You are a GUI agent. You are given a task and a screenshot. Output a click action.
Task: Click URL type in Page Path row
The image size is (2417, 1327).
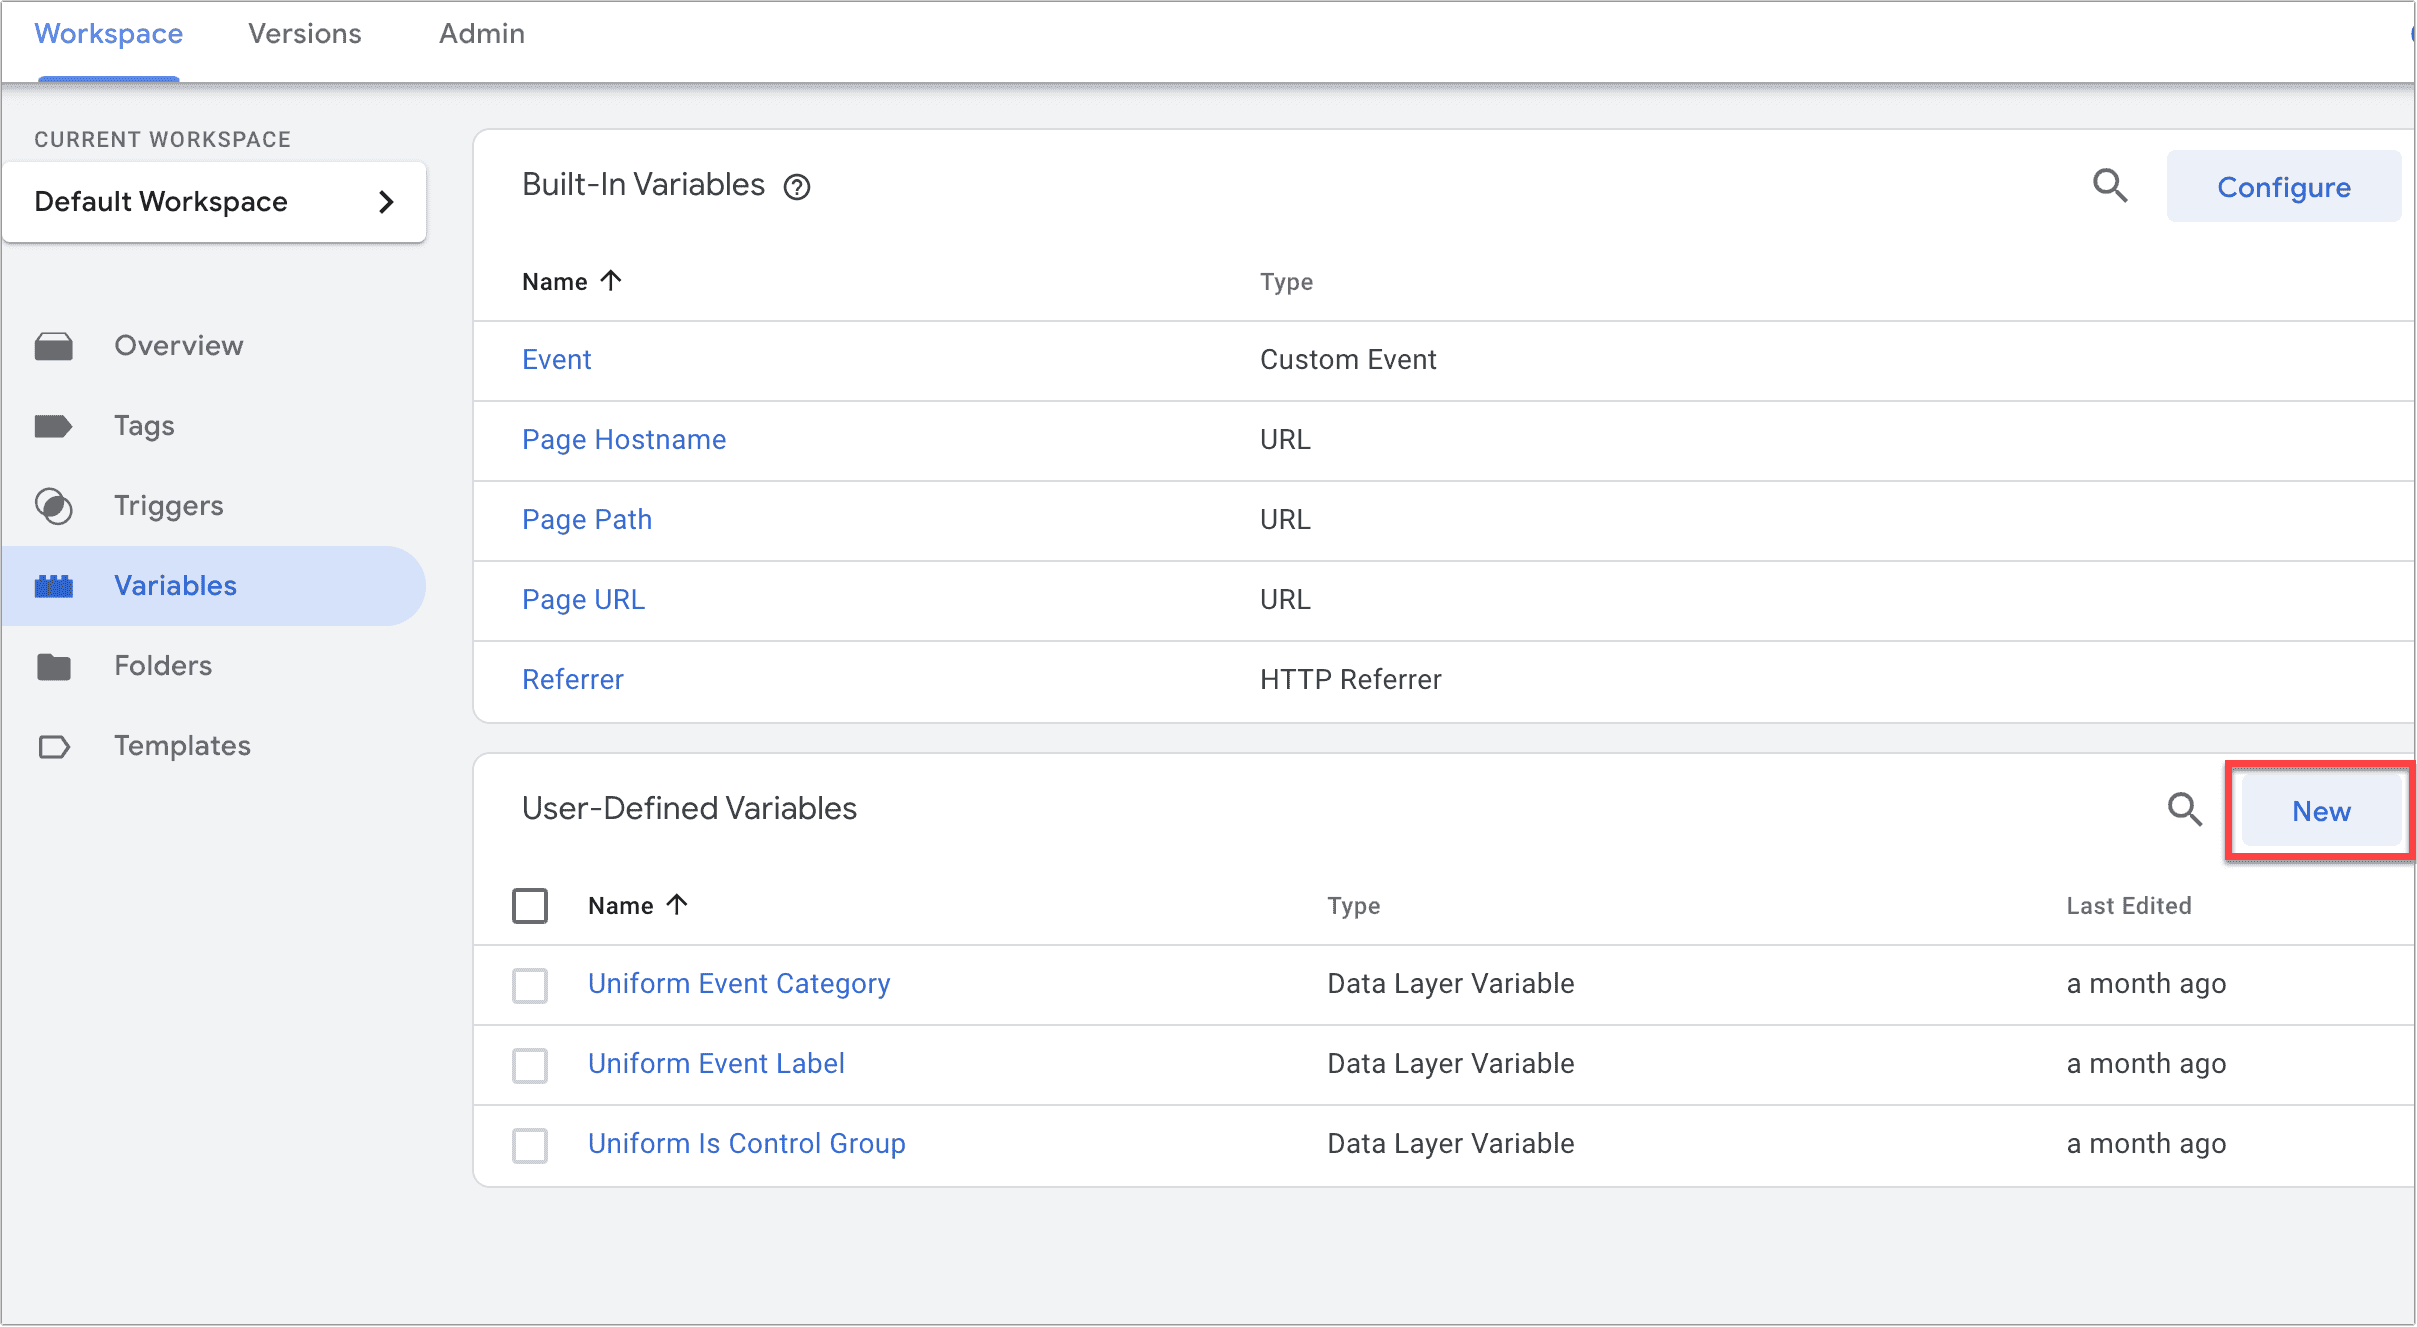point(1285,520)
